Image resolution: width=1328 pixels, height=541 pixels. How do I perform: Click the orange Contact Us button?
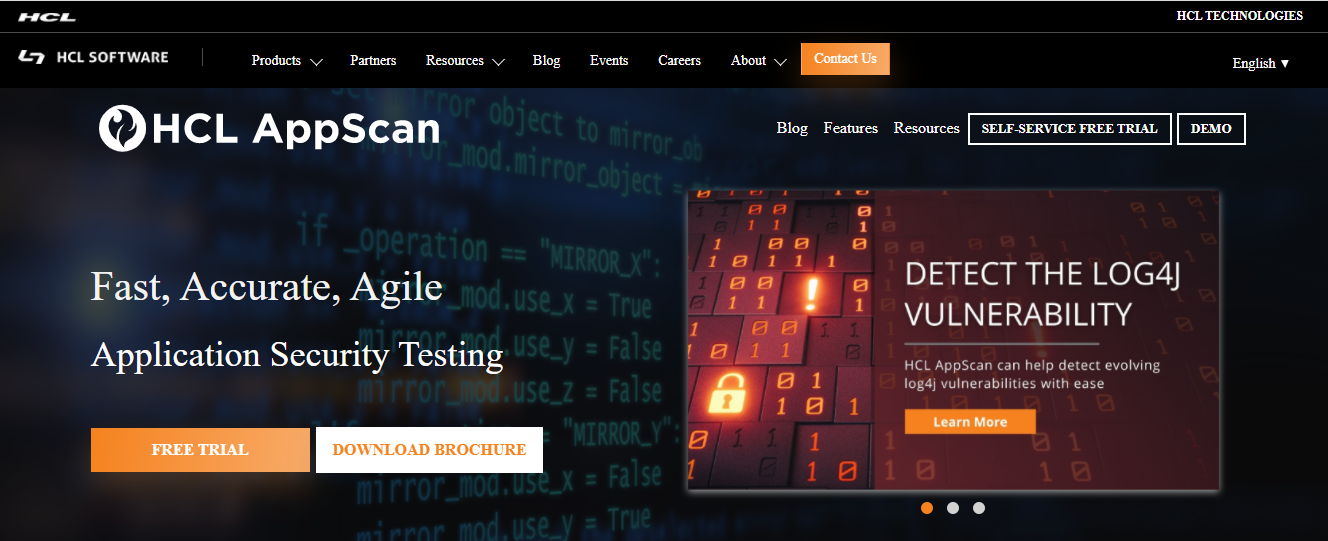845,59
